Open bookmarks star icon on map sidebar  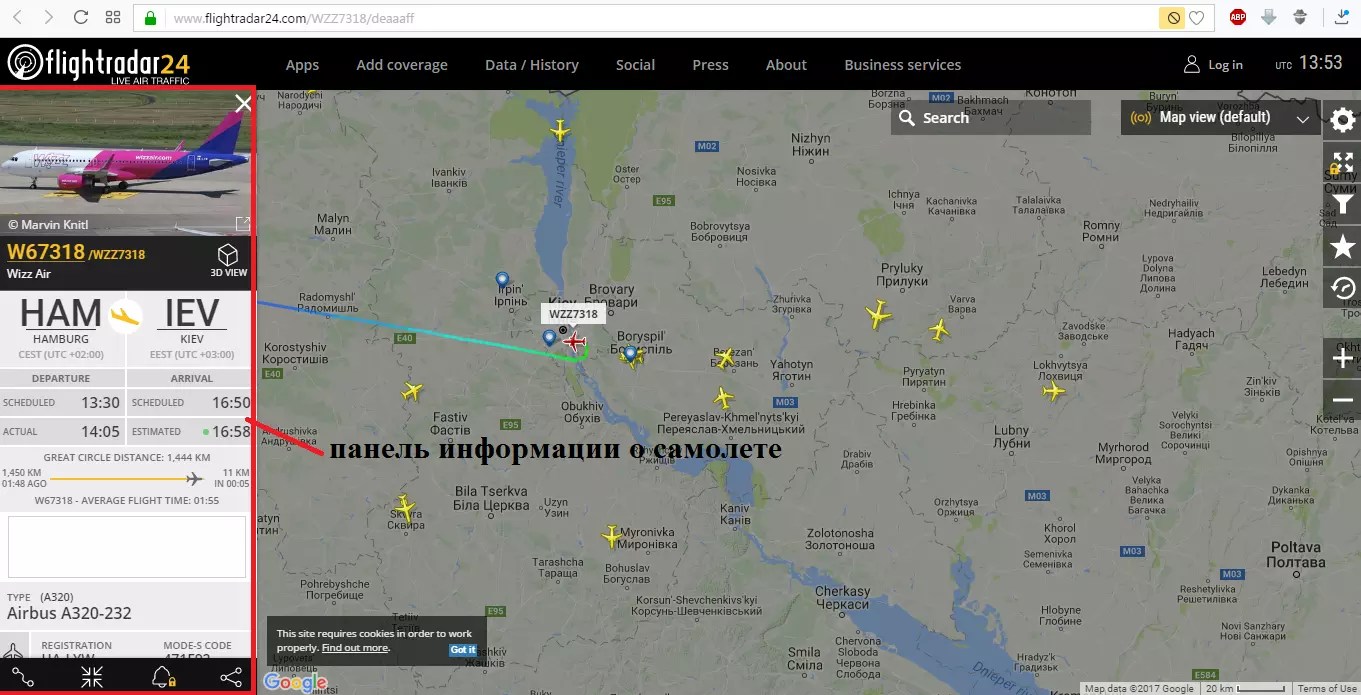1342,246
